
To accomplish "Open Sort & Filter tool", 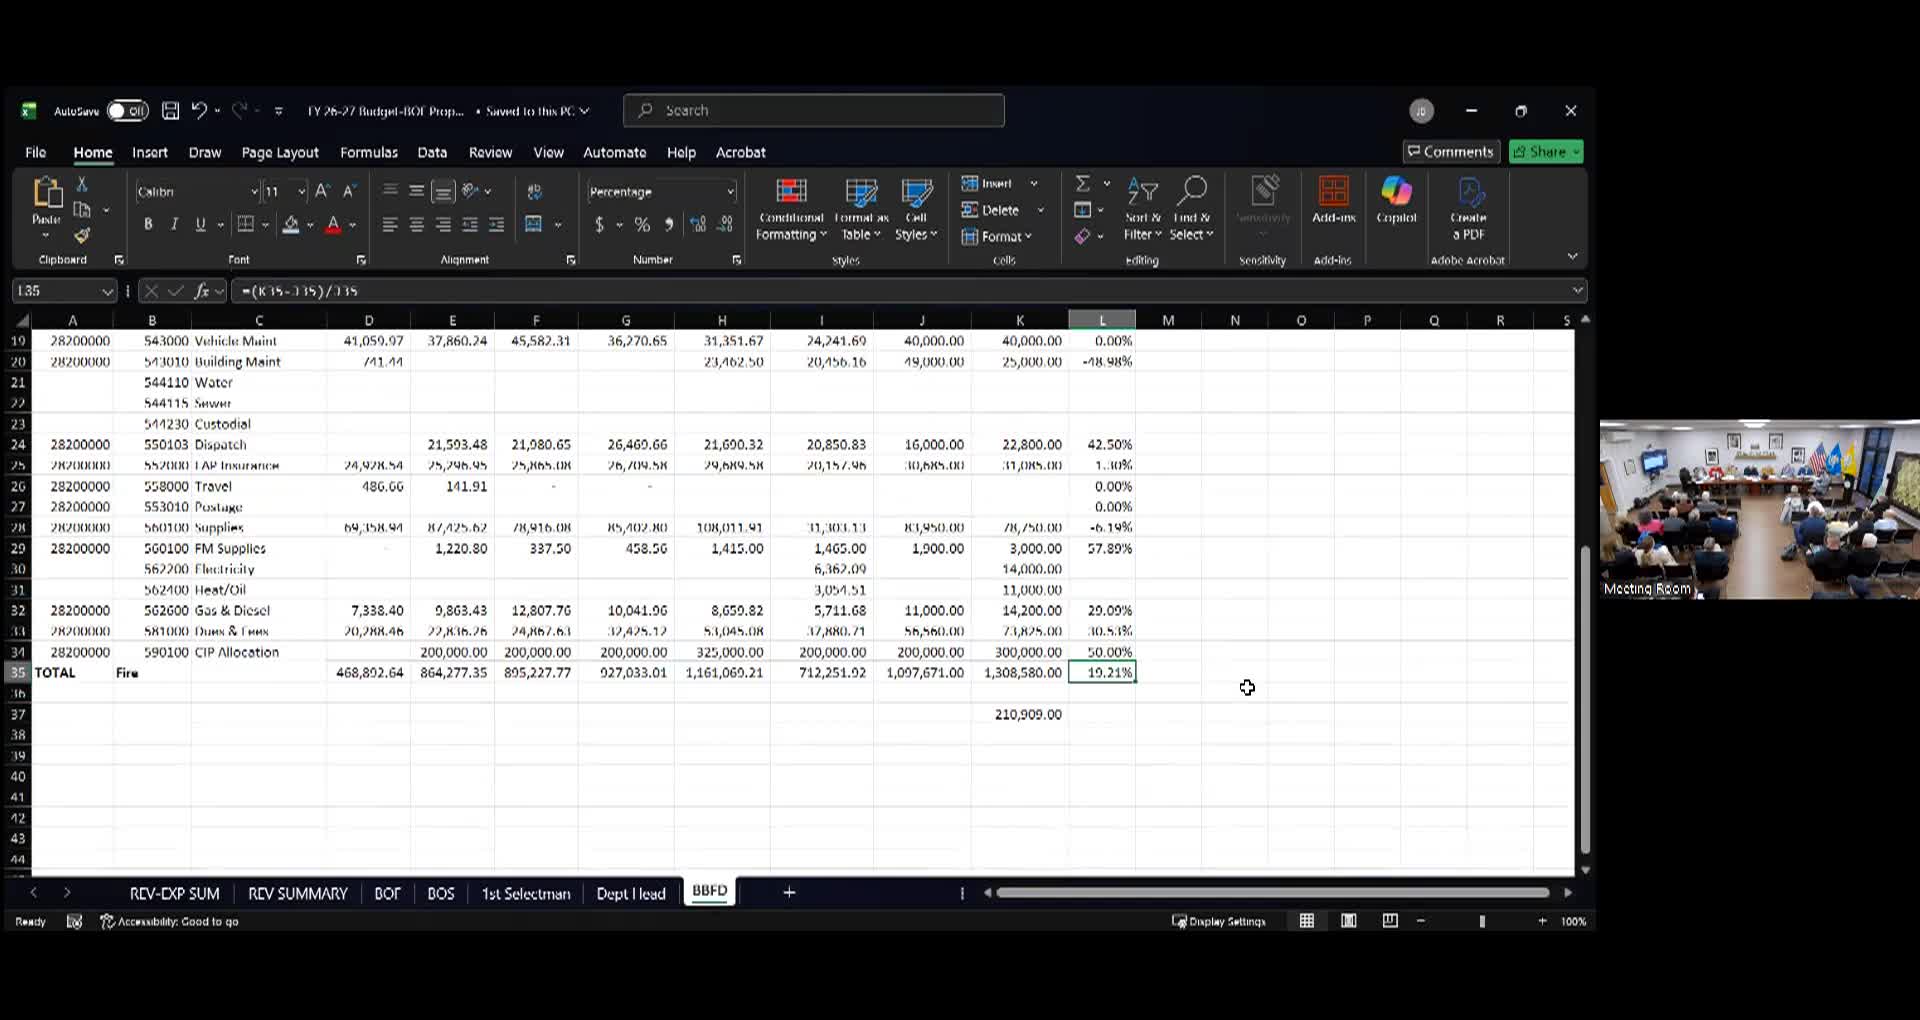I will pyautogui.click(x=1142, y=210).
